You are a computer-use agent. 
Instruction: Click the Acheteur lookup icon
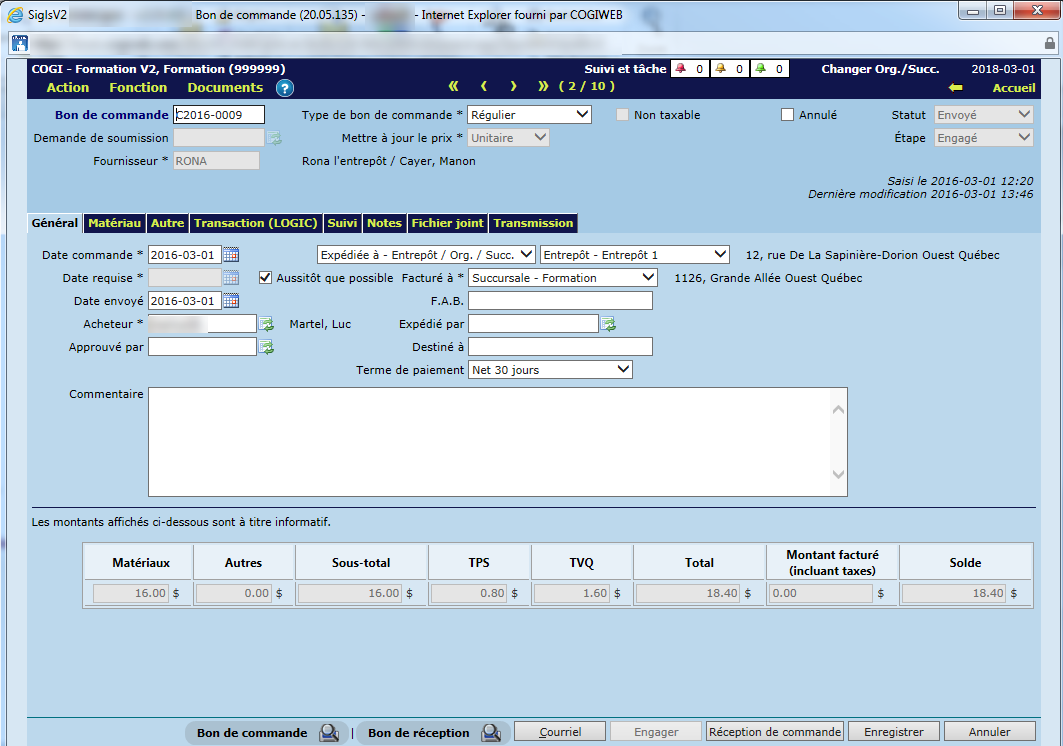click(267, 324)
